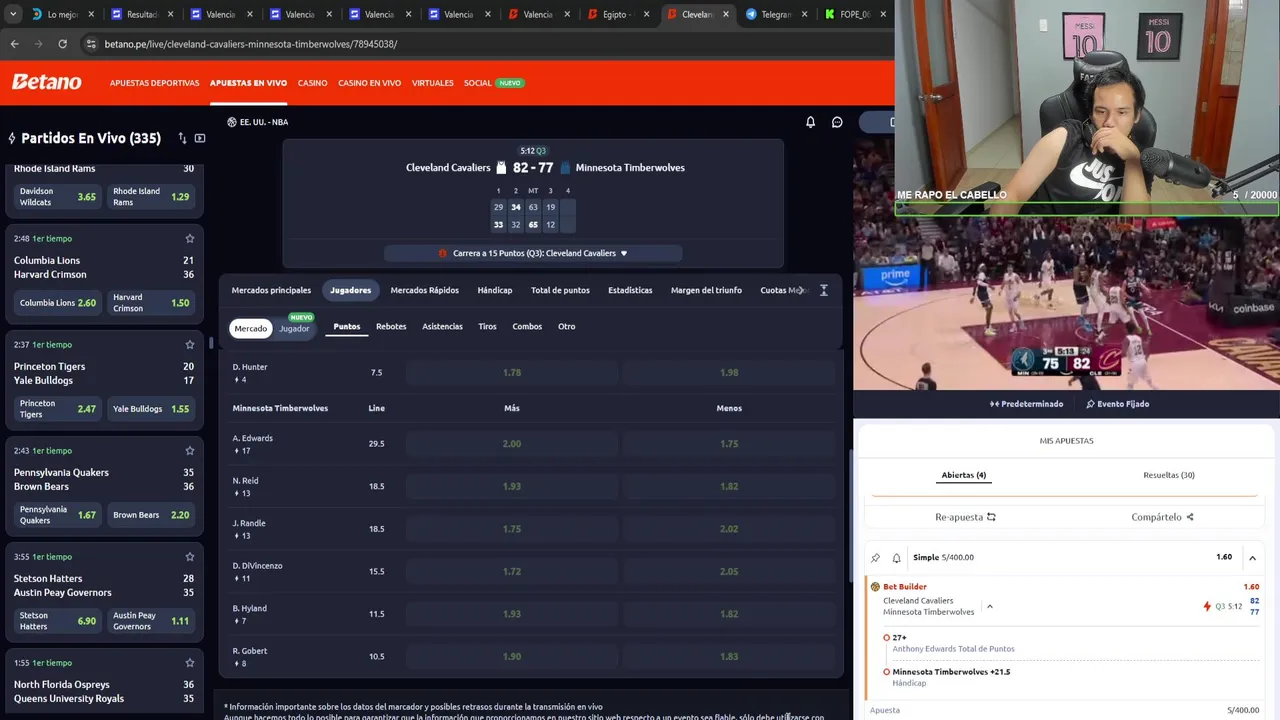1280x720 pixels.
Task: Favorite the North Florida Ospreys match
Action: 190,662
